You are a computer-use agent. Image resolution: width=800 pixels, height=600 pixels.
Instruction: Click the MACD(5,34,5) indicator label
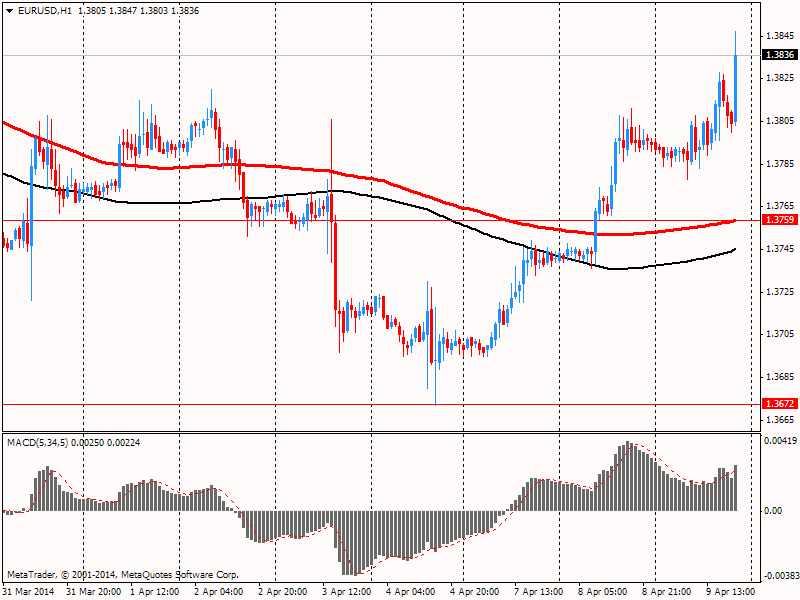pyautogui.click(x=37, y=442)
